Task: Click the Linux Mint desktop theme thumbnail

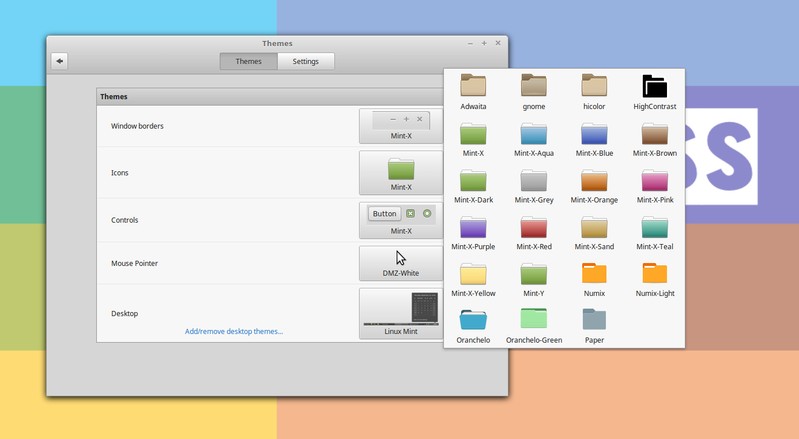Action: coord(401,313)
